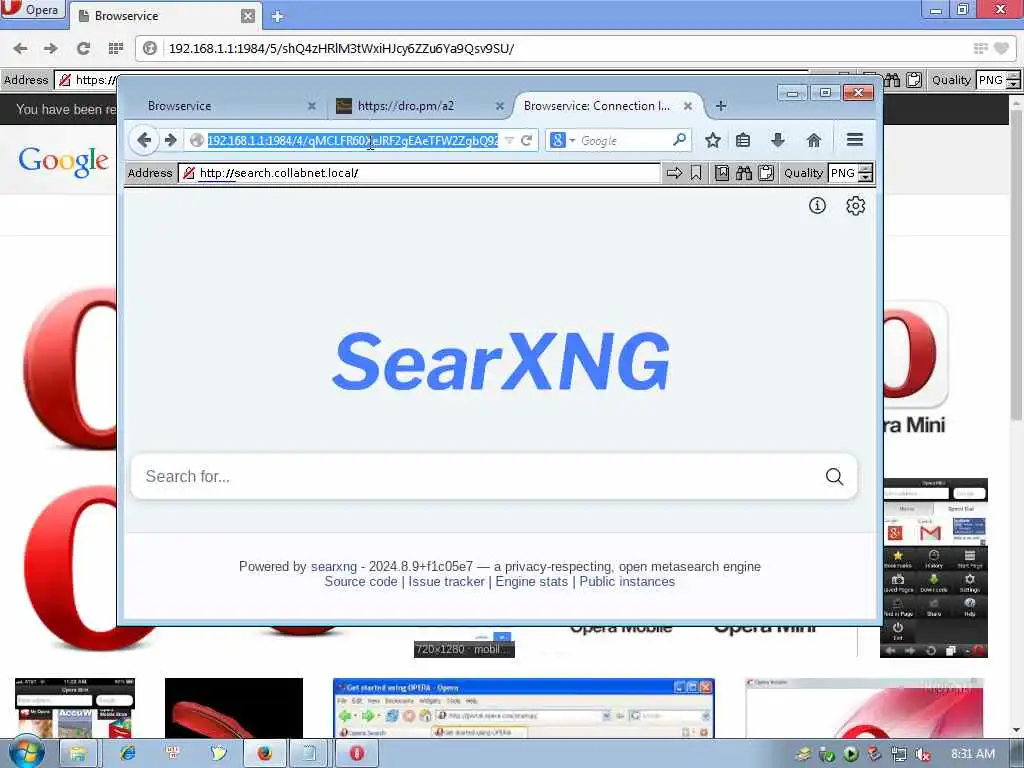
Task: Click heart bookmark icon in Opera address bar
Action: tap(1001, 48)
